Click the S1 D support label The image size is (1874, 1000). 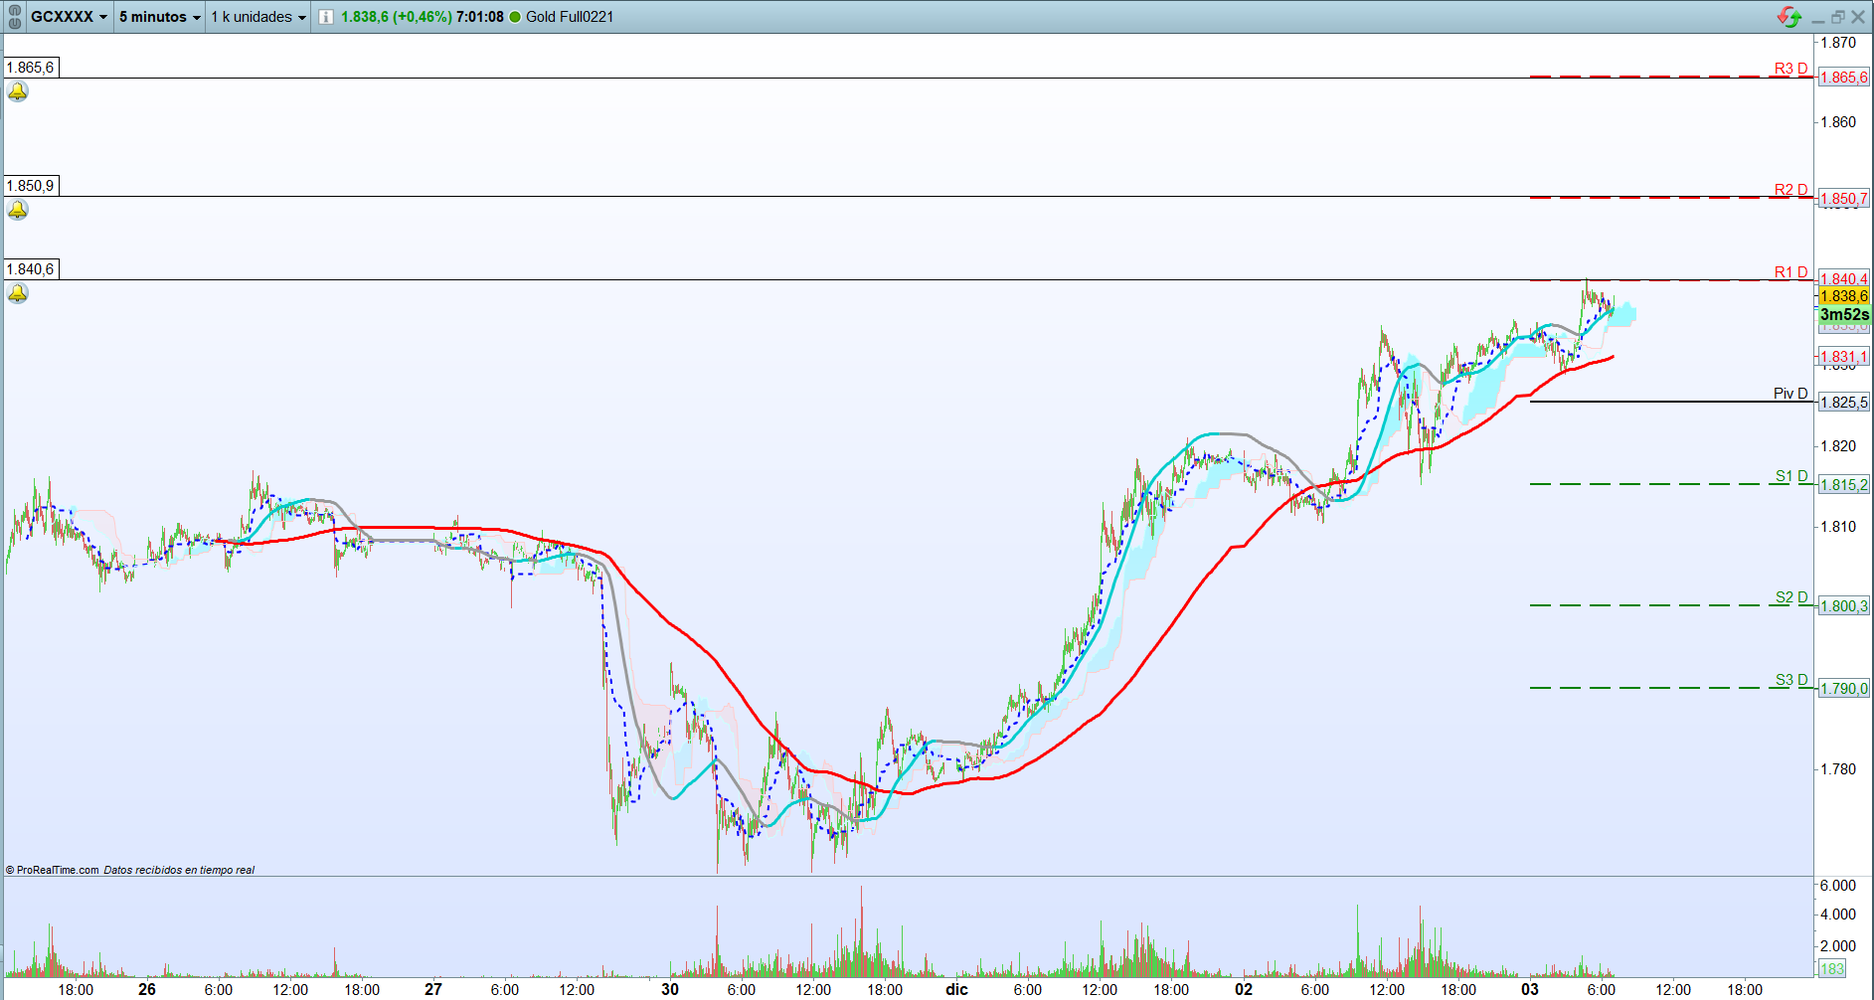point(1792,476)
